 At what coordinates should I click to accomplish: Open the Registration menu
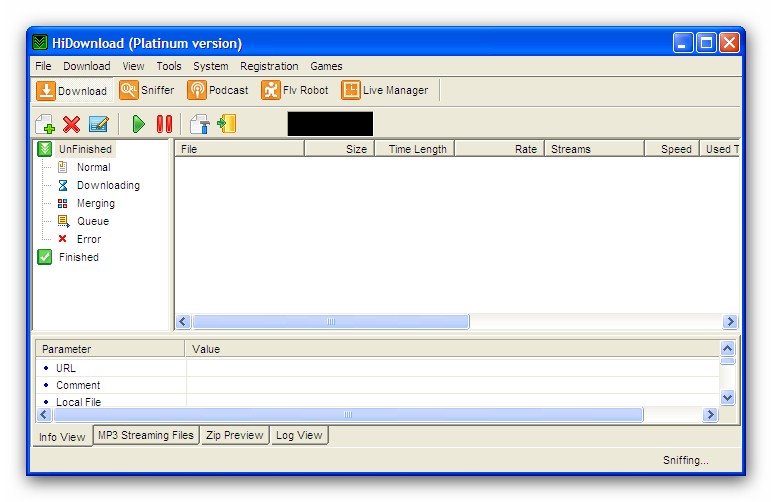tap(269, 66)
